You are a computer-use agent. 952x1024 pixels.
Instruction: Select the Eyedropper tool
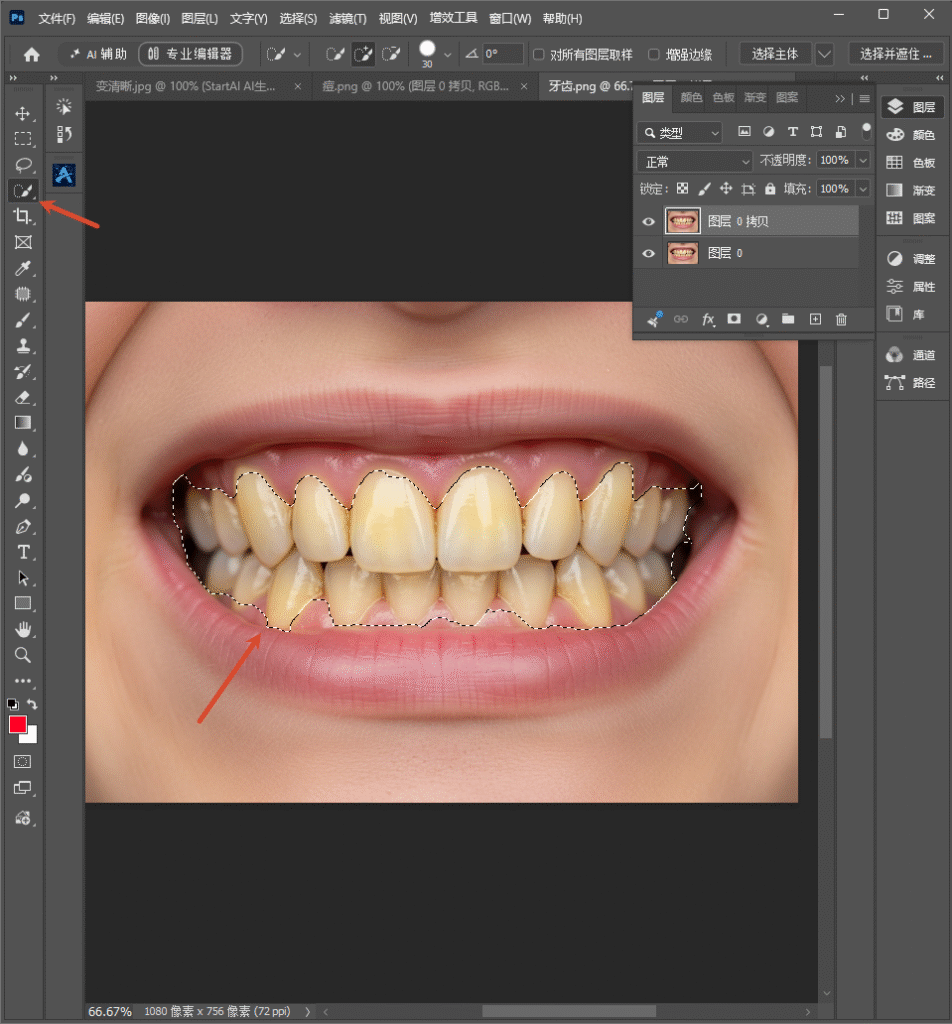(x=23, y=268)
